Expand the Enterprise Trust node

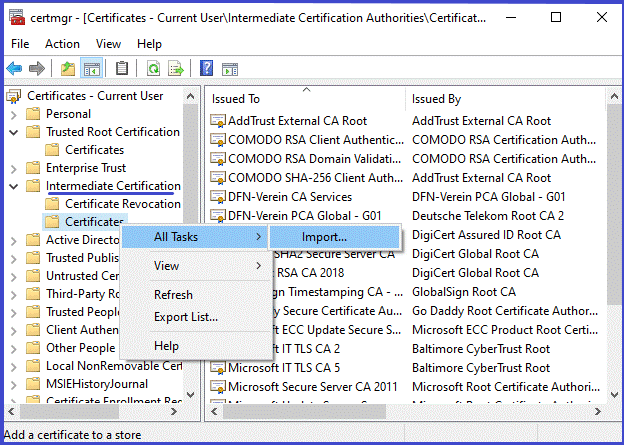(14, 169)
